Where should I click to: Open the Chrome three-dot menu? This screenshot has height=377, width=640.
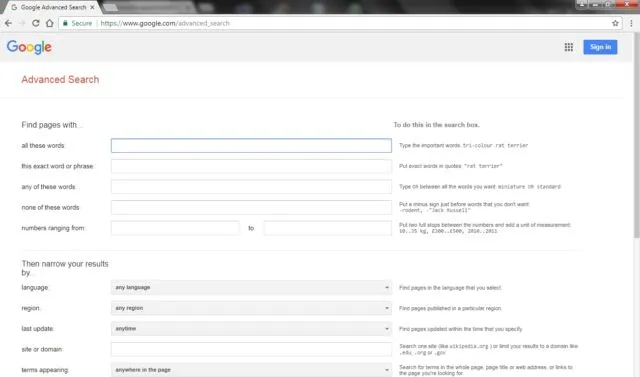tap(631, 23)
